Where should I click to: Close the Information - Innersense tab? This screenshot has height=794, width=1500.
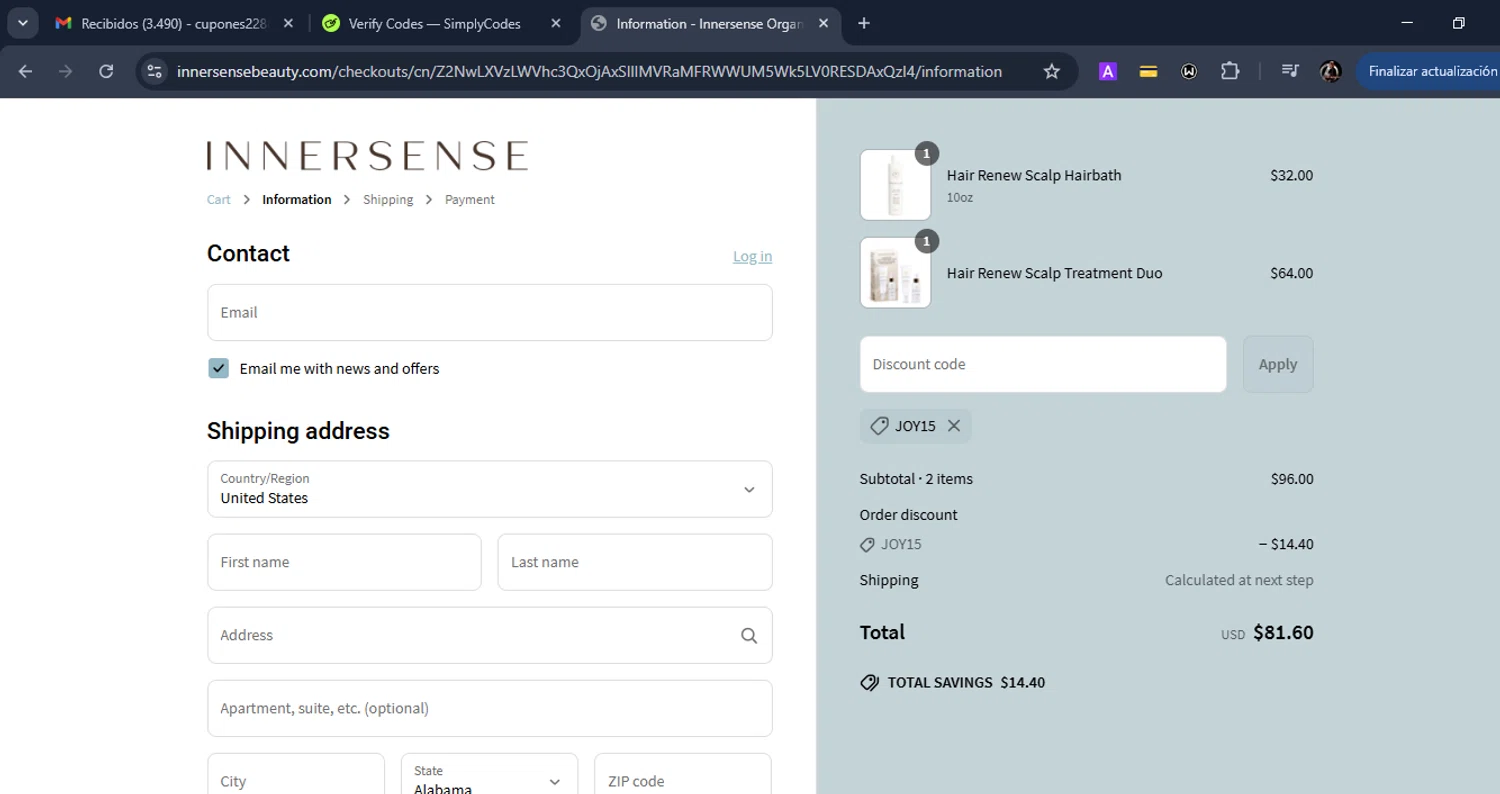(824, 23)
